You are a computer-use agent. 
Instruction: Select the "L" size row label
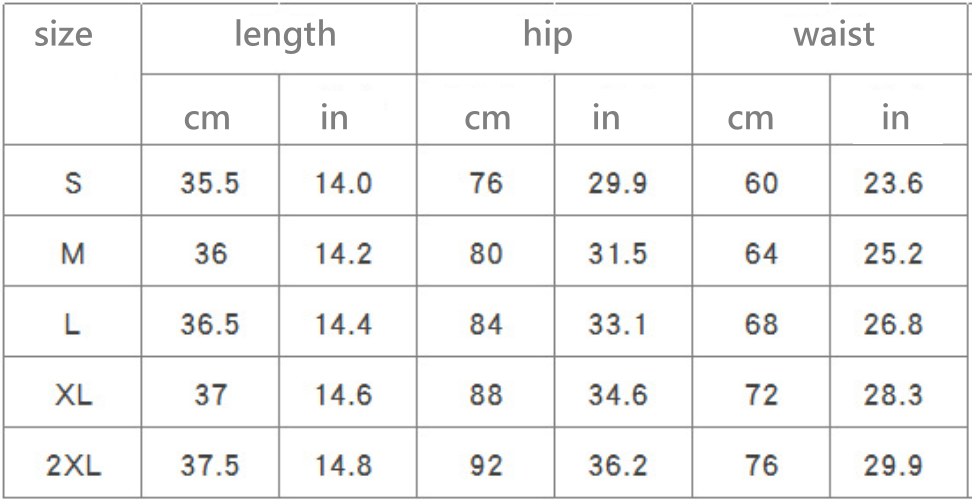click(73, 325)
